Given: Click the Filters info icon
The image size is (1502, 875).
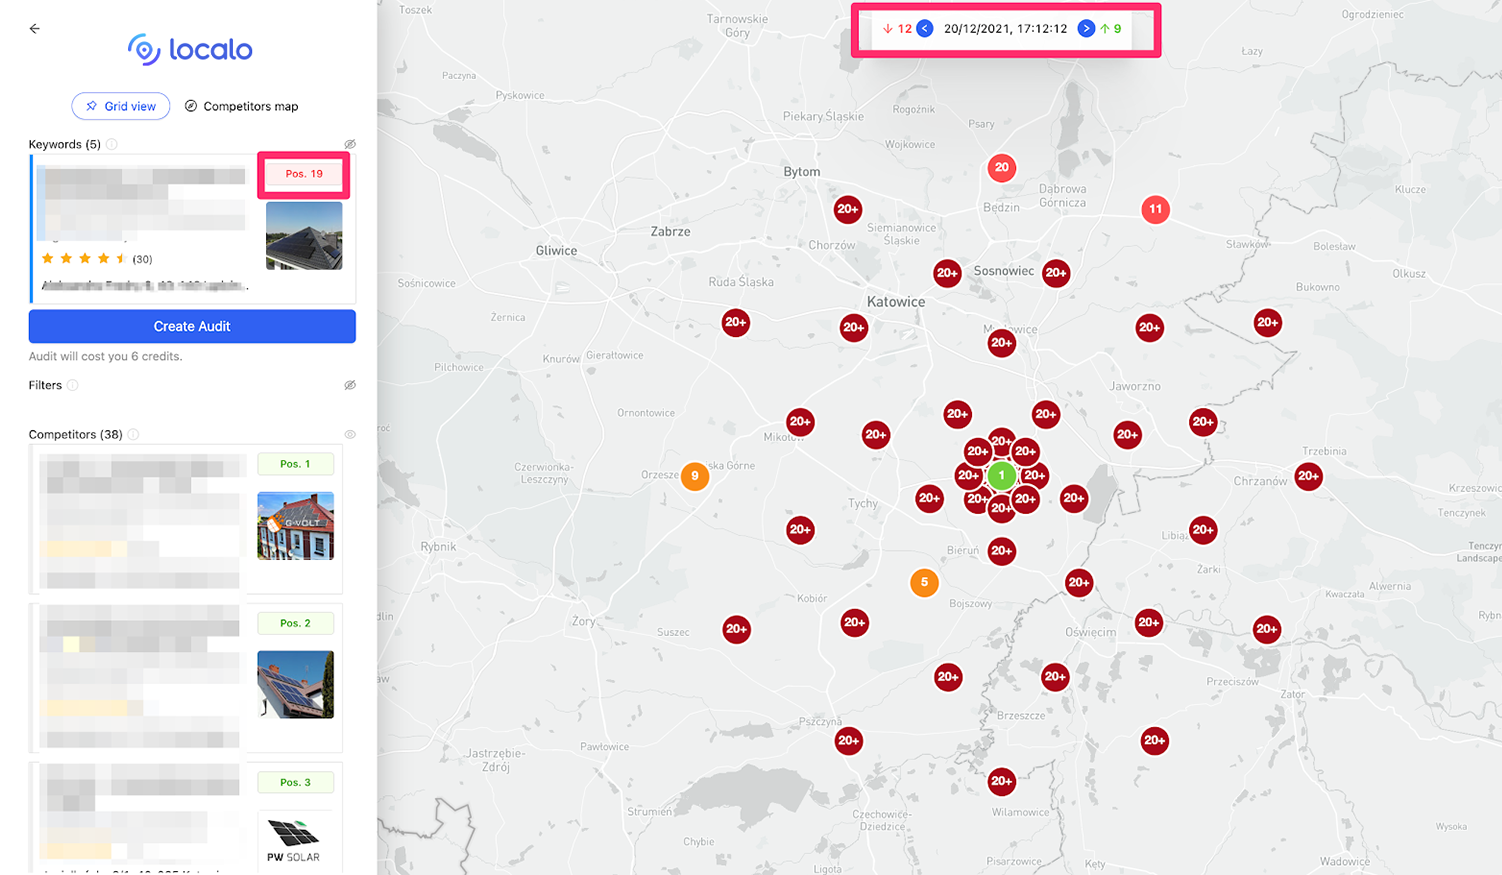Looking at the screenshot, I should click(73, 385).
